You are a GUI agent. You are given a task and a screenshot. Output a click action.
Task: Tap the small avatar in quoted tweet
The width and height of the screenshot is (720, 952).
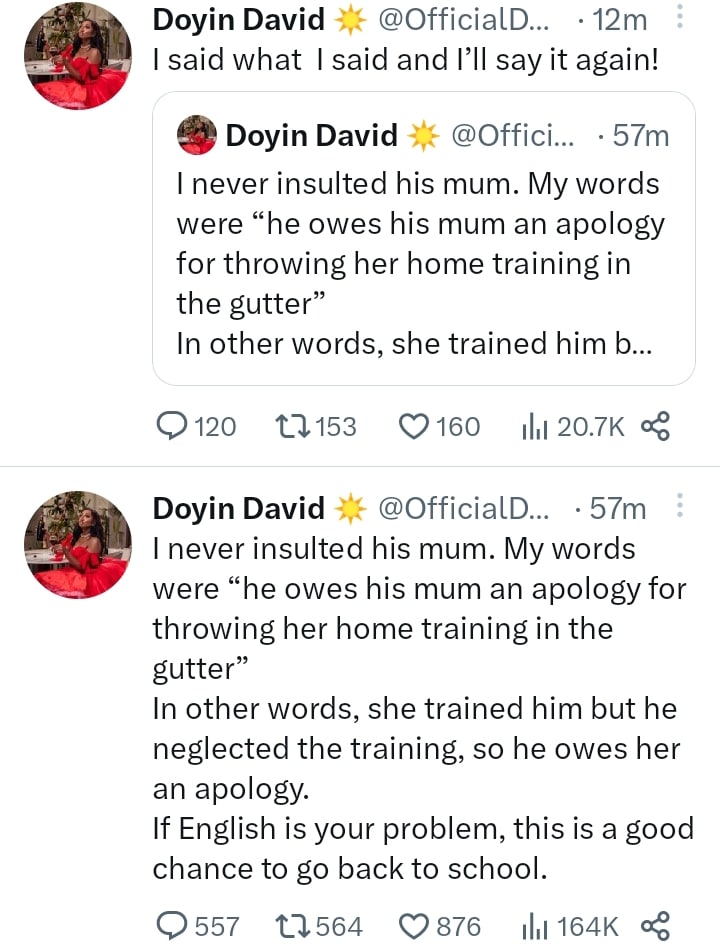point(197,135)
